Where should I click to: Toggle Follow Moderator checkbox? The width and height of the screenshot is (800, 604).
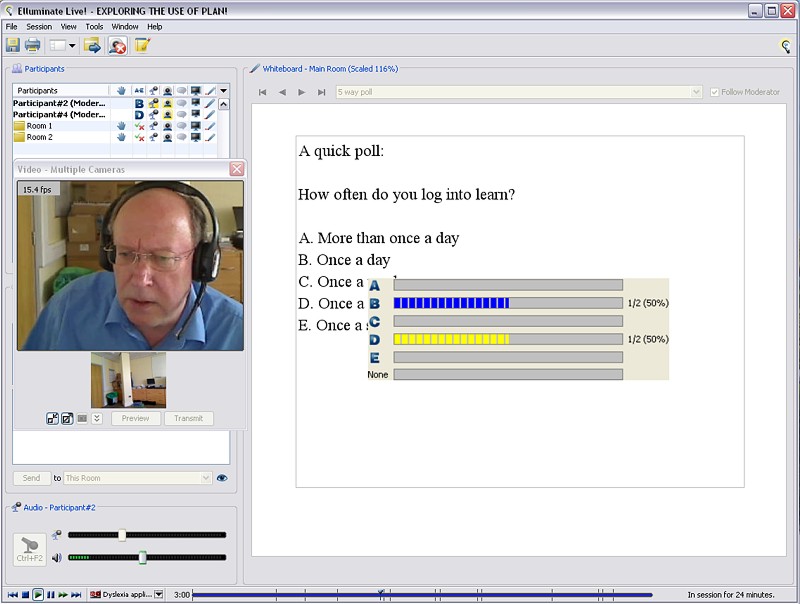click(x=714, y=92)
